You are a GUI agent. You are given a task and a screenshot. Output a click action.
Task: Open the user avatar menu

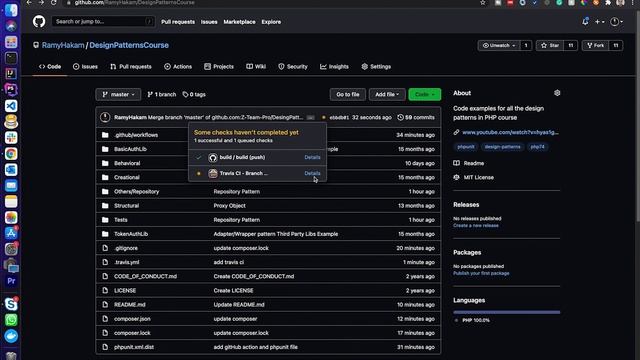(x=616, y=22)
